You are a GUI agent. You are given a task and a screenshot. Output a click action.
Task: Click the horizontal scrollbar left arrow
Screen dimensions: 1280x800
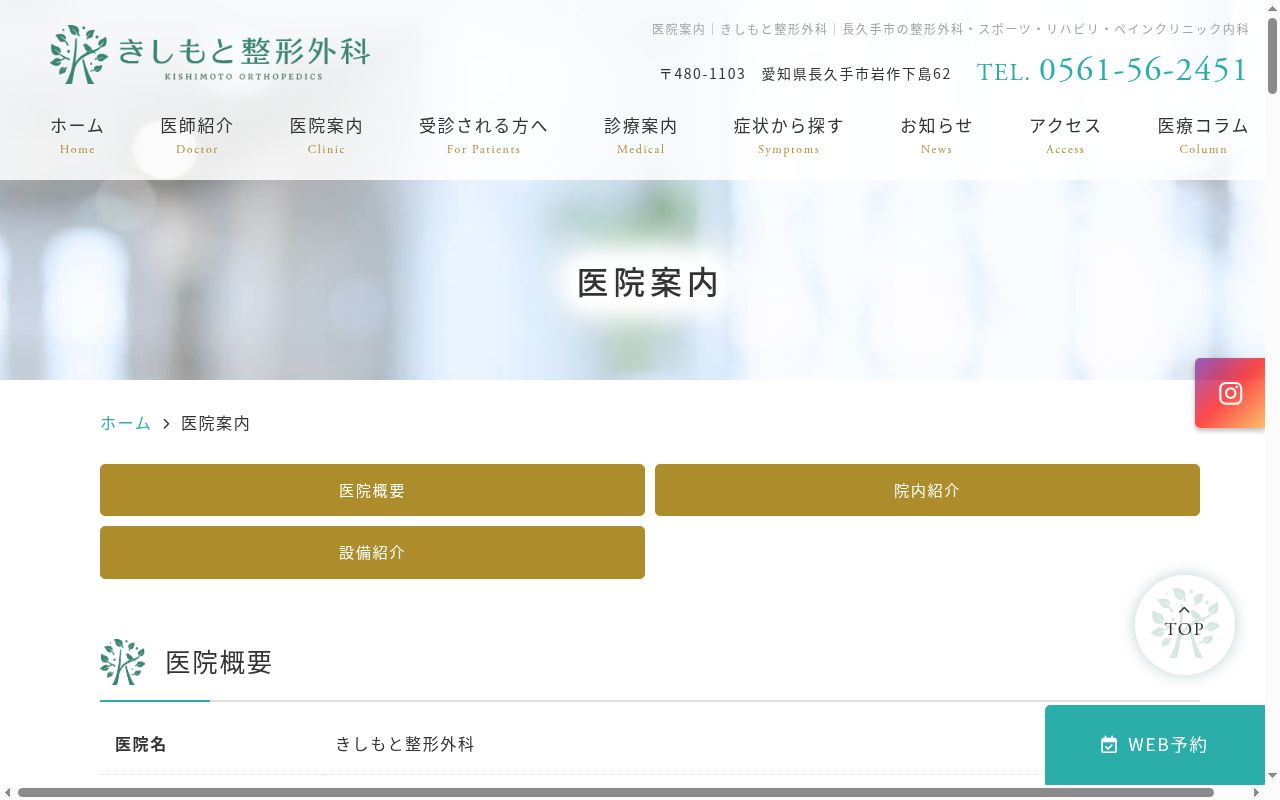(x=7, y=793)
